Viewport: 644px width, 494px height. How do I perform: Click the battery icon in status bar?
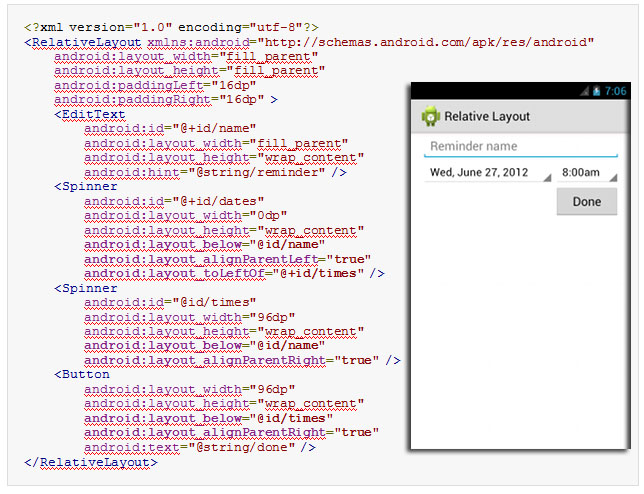coord(596,91)
